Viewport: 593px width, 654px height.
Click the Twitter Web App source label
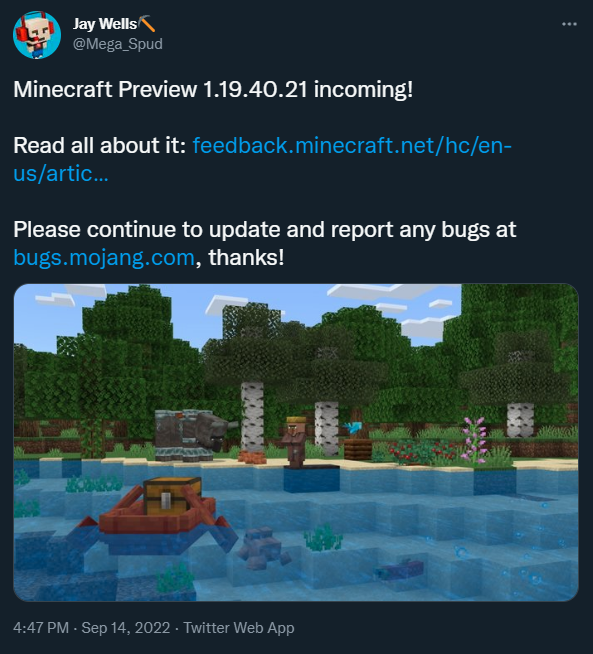tap(239, 628)
